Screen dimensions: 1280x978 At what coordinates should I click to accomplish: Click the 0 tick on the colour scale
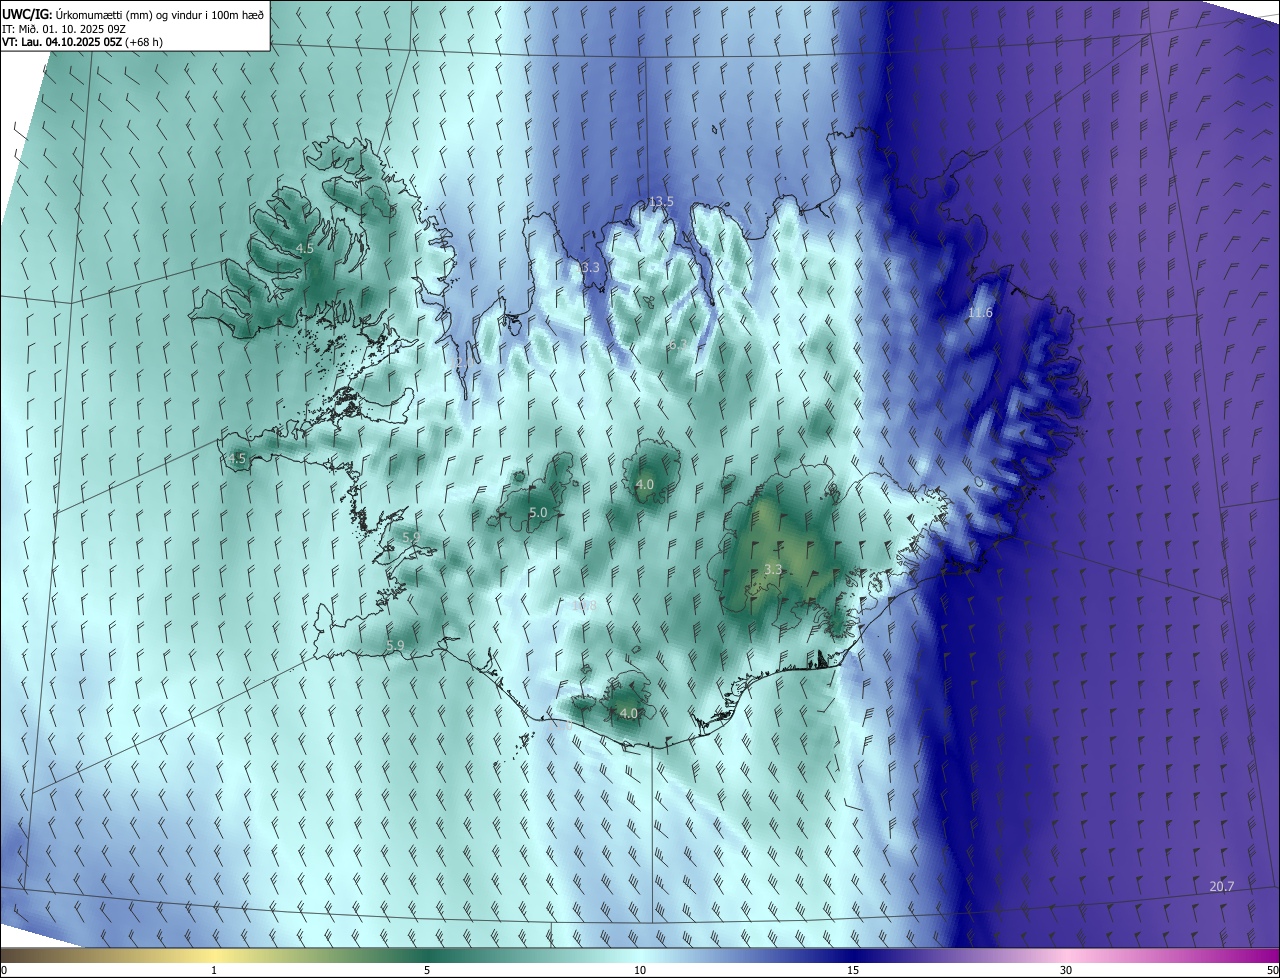pos(4,970)
